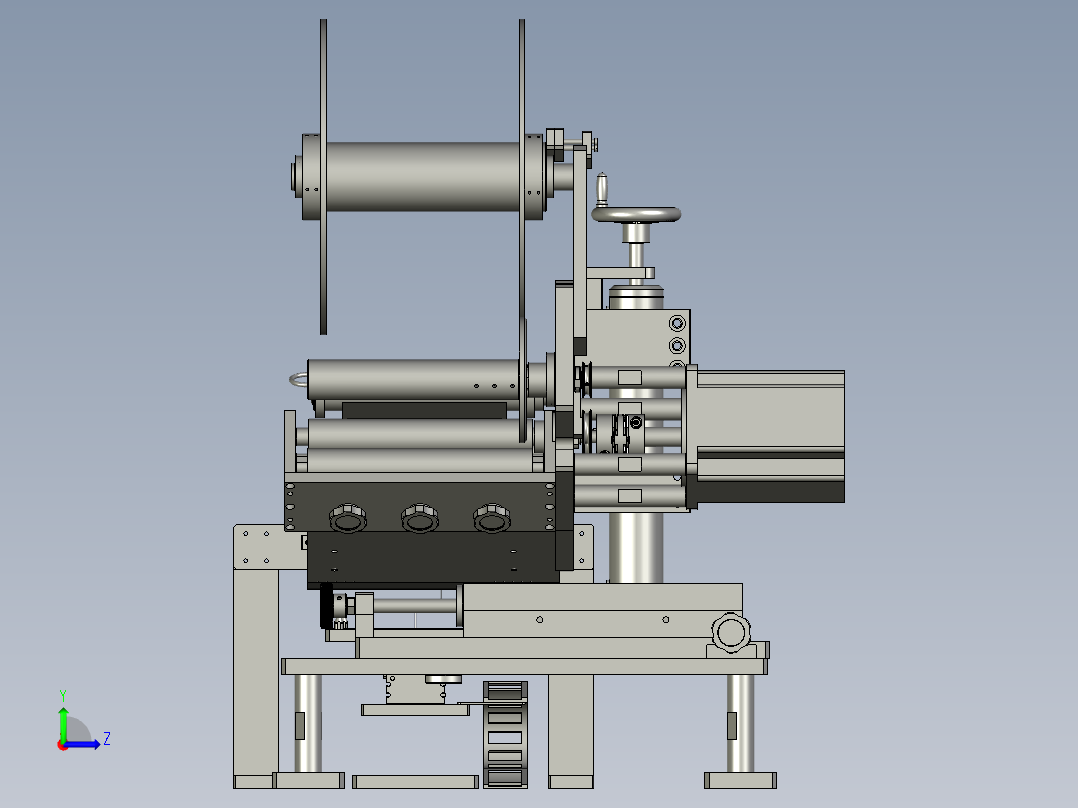Select the round knob at the slide base end
The image size is (1078, 808).
(731, 631)
